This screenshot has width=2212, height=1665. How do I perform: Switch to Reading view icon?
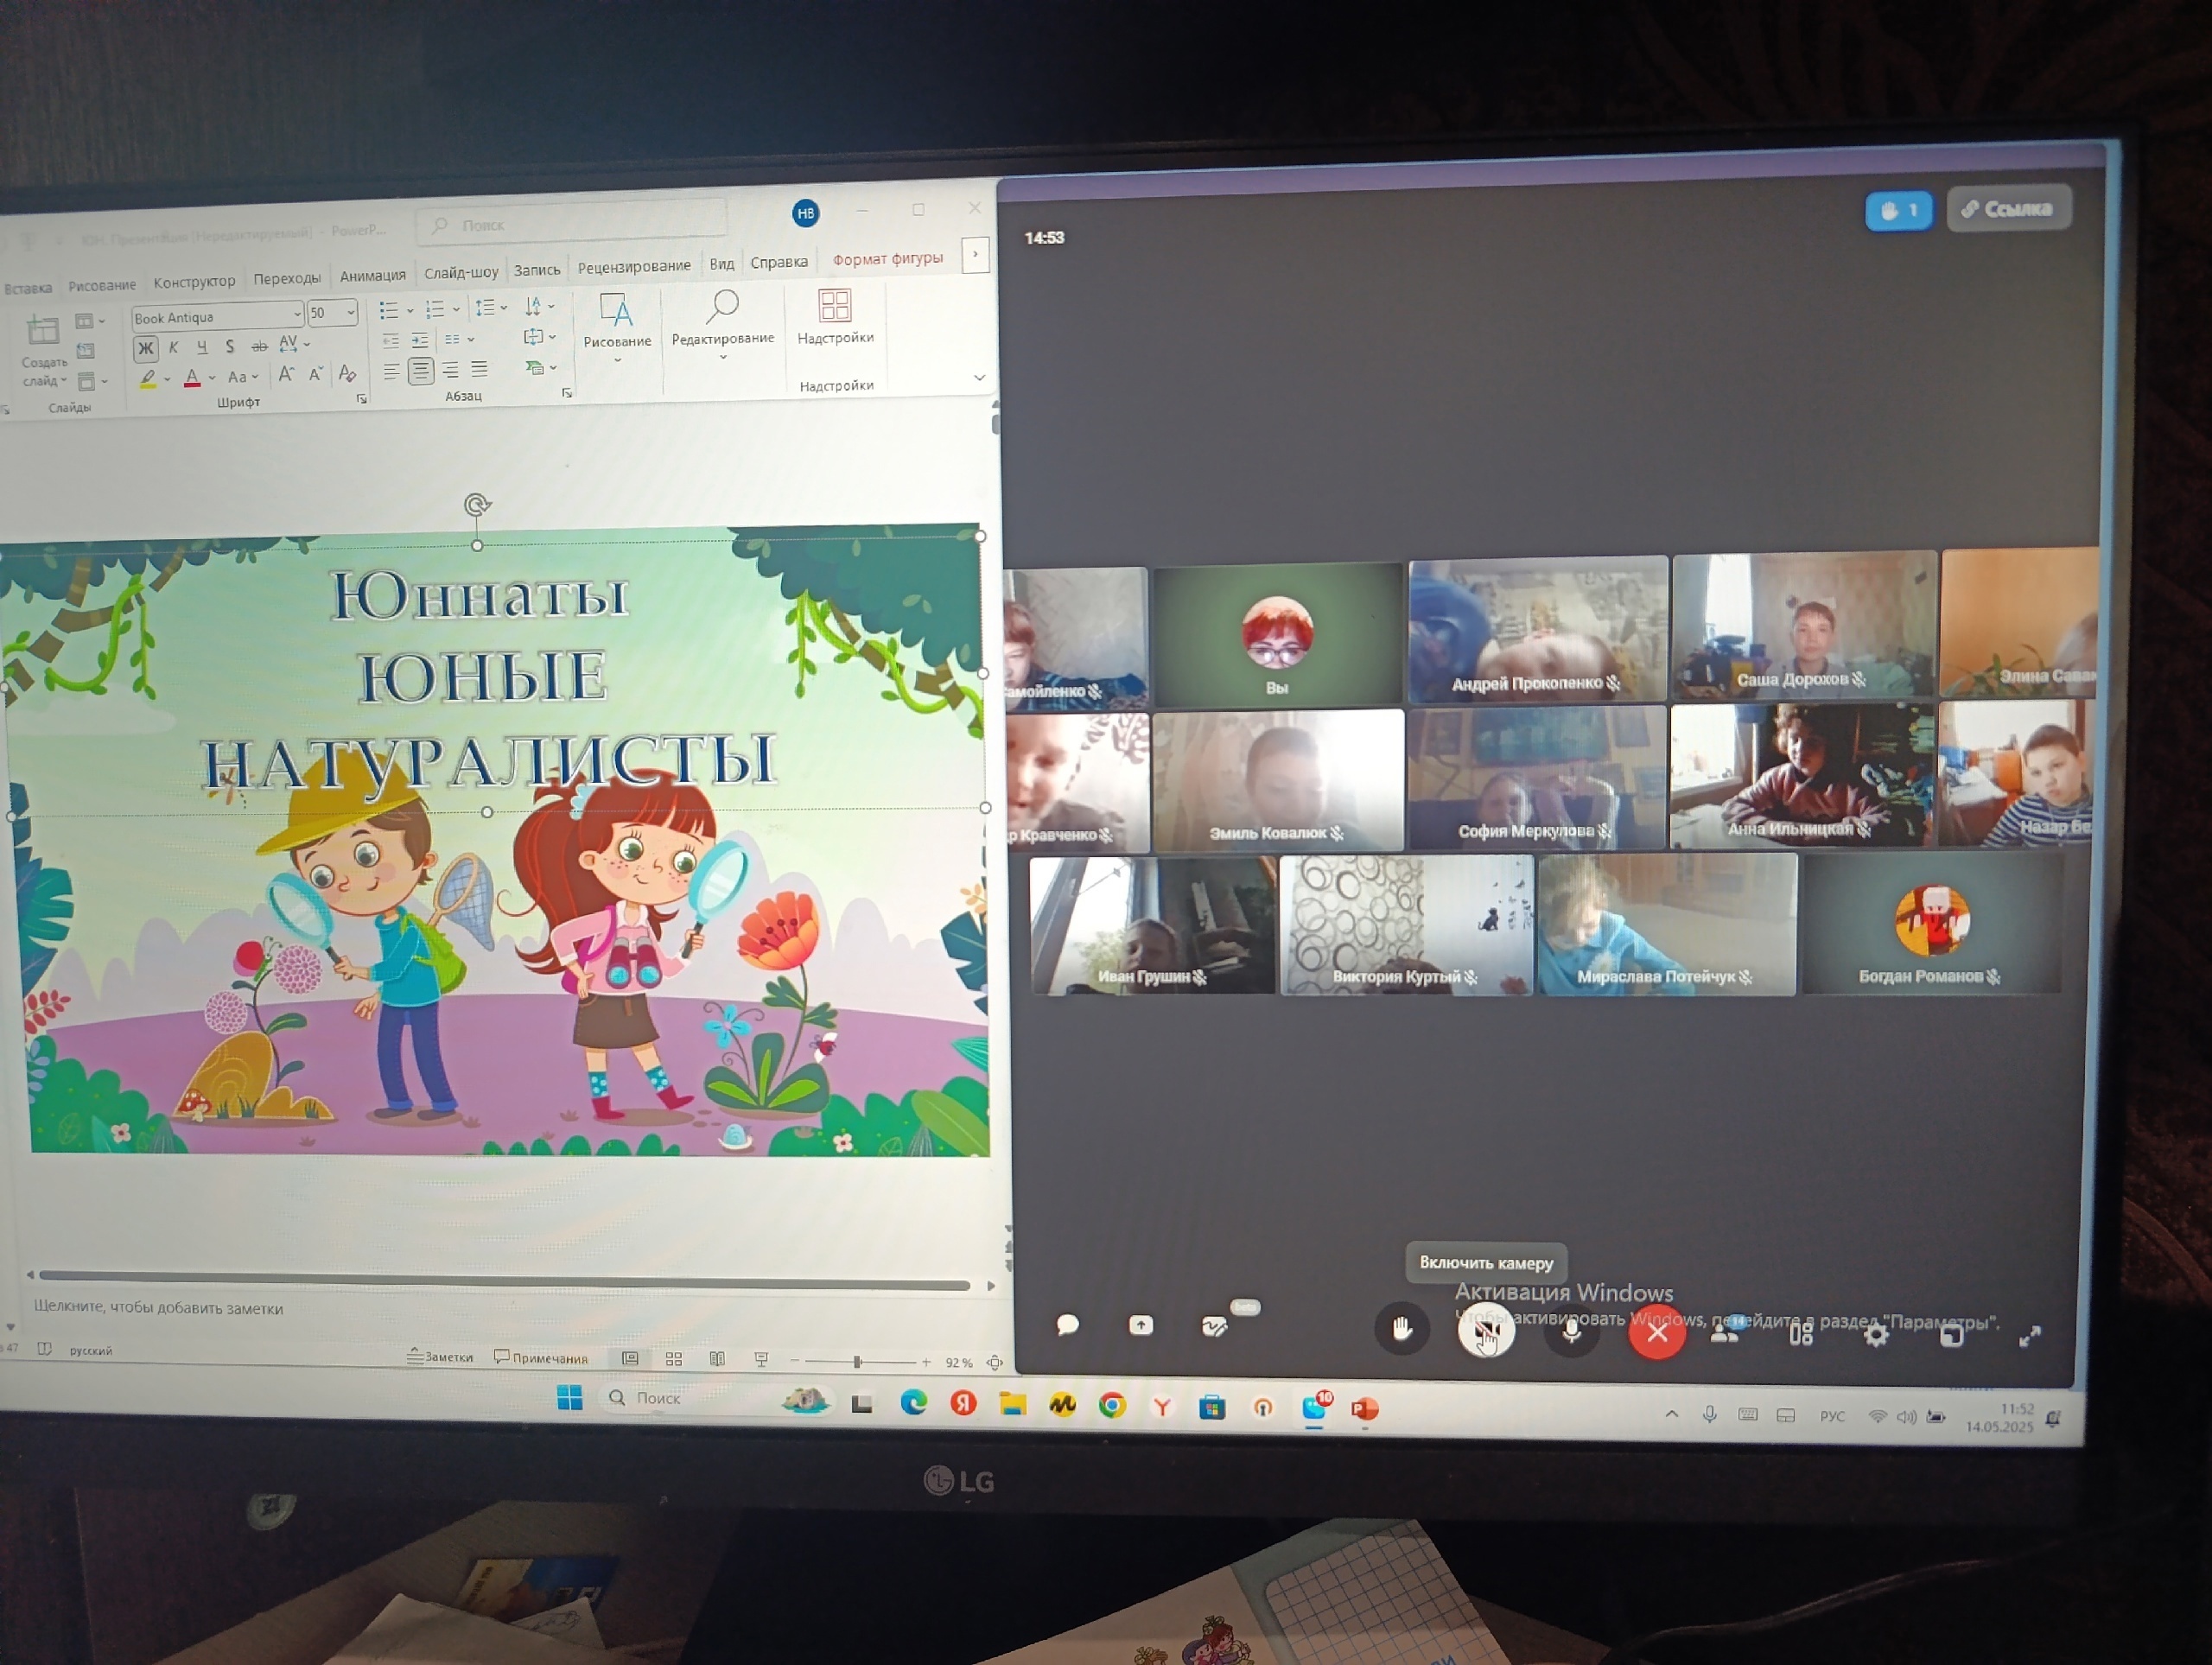tap(717, 1359)
